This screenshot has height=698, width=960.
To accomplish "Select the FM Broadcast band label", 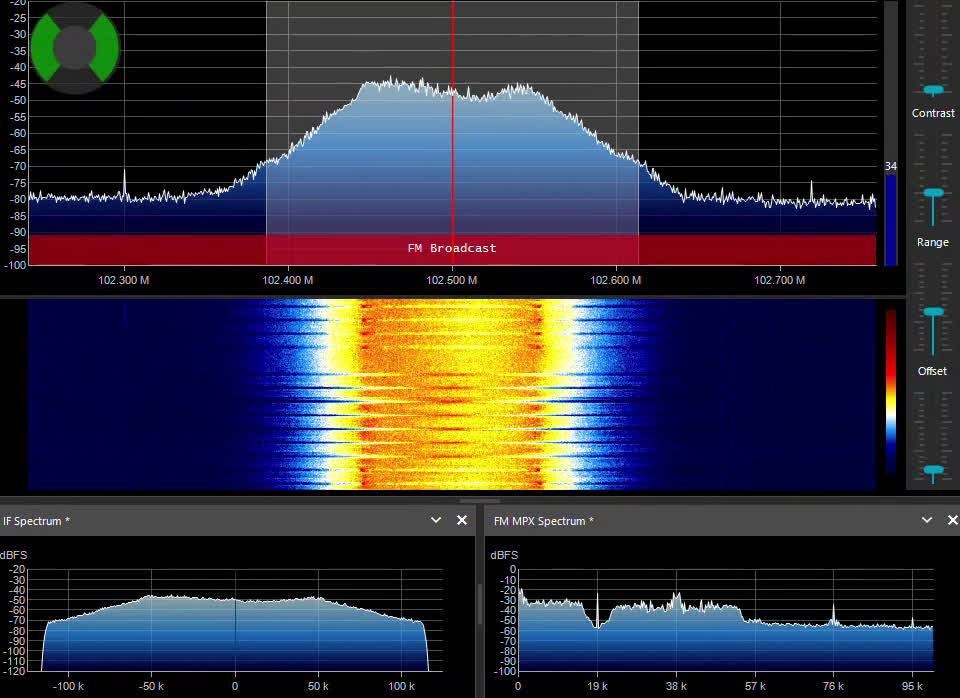I will pos(452,248).
